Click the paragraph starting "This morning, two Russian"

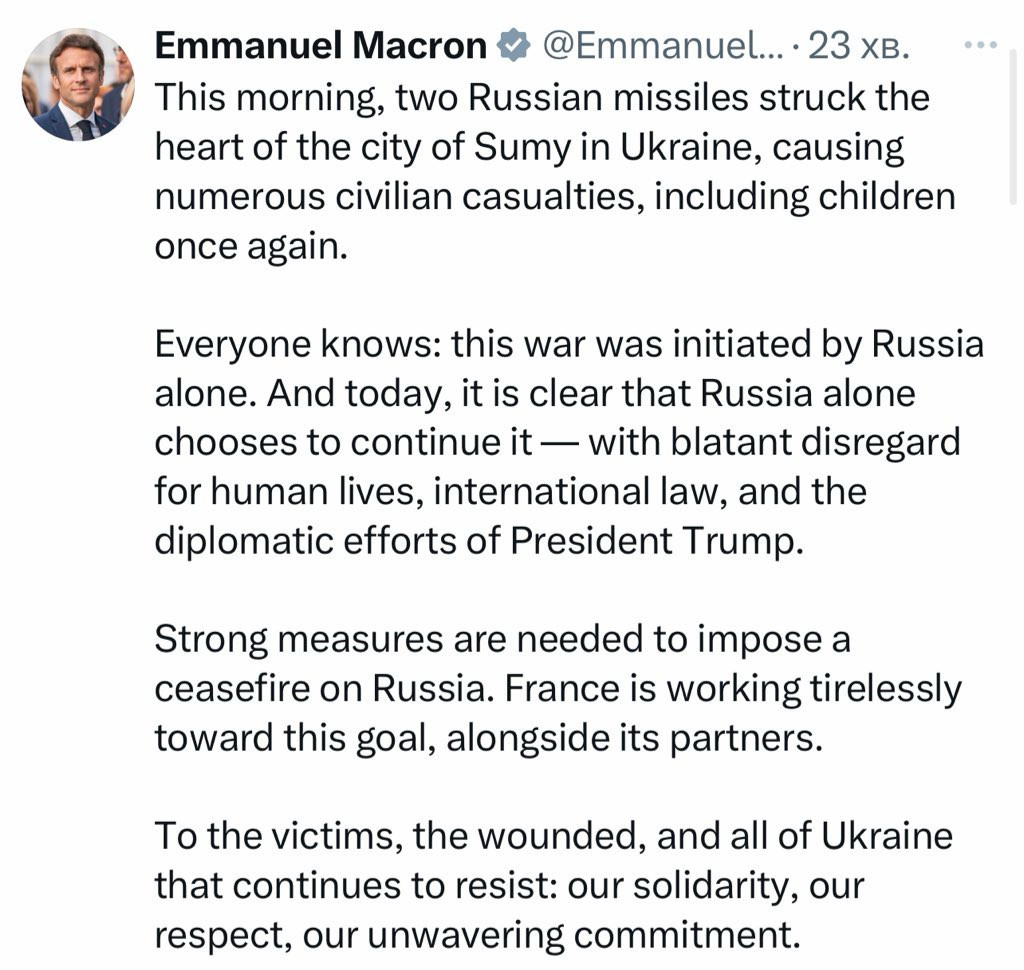click(555, 171)
